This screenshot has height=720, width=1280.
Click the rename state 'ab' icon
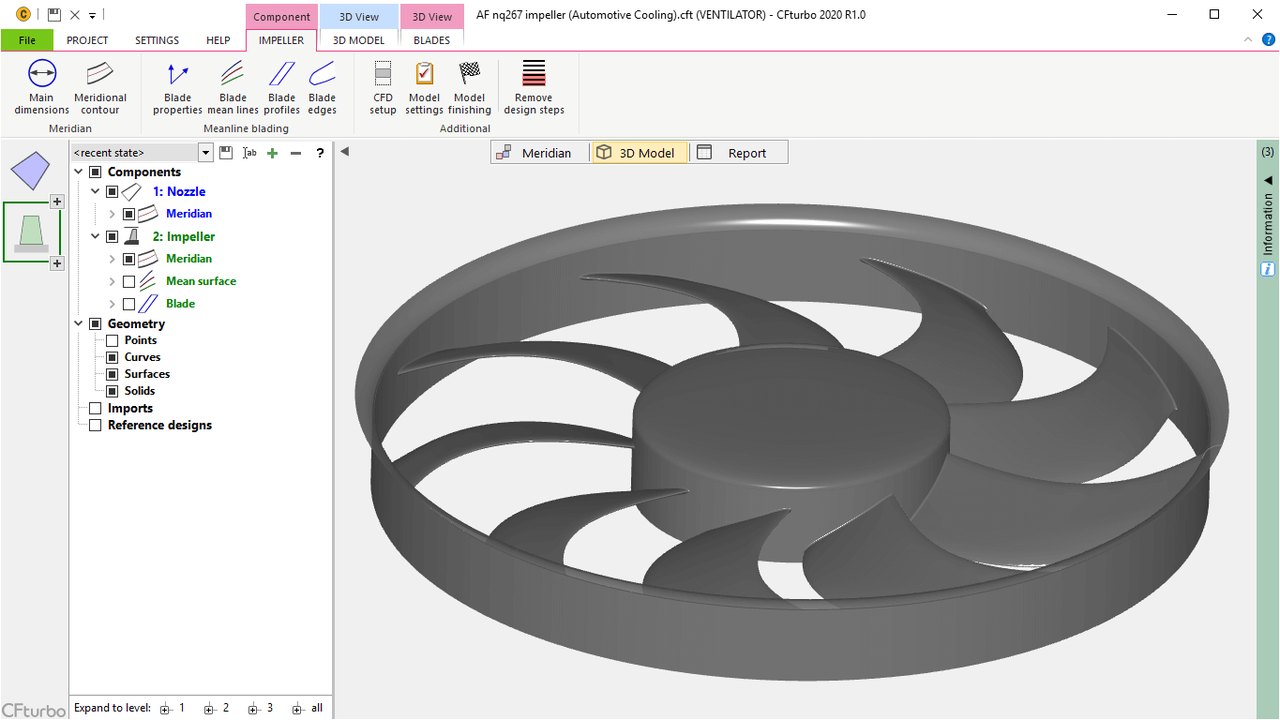[x=250, y=152]
